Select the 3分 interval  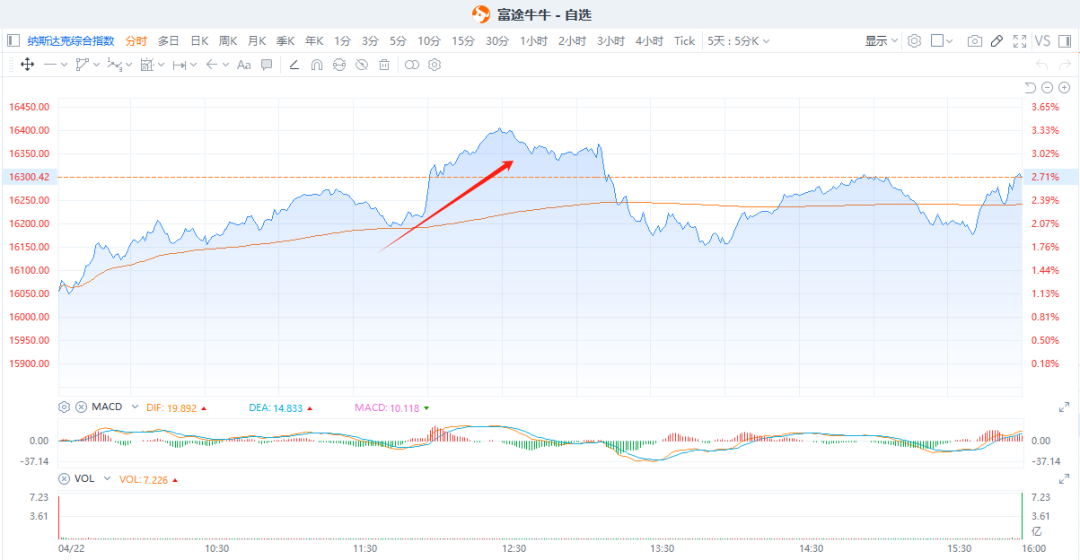(371, 41)
